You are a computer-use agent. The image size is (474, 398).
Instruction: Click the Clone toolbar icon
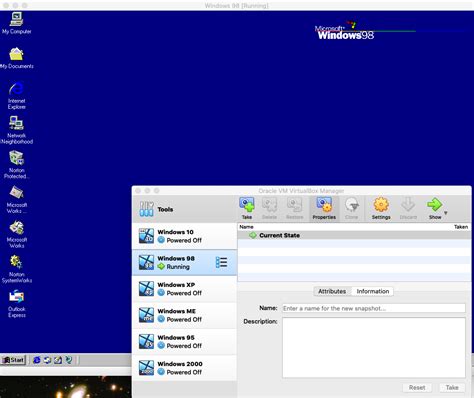(x=351, y=208)
